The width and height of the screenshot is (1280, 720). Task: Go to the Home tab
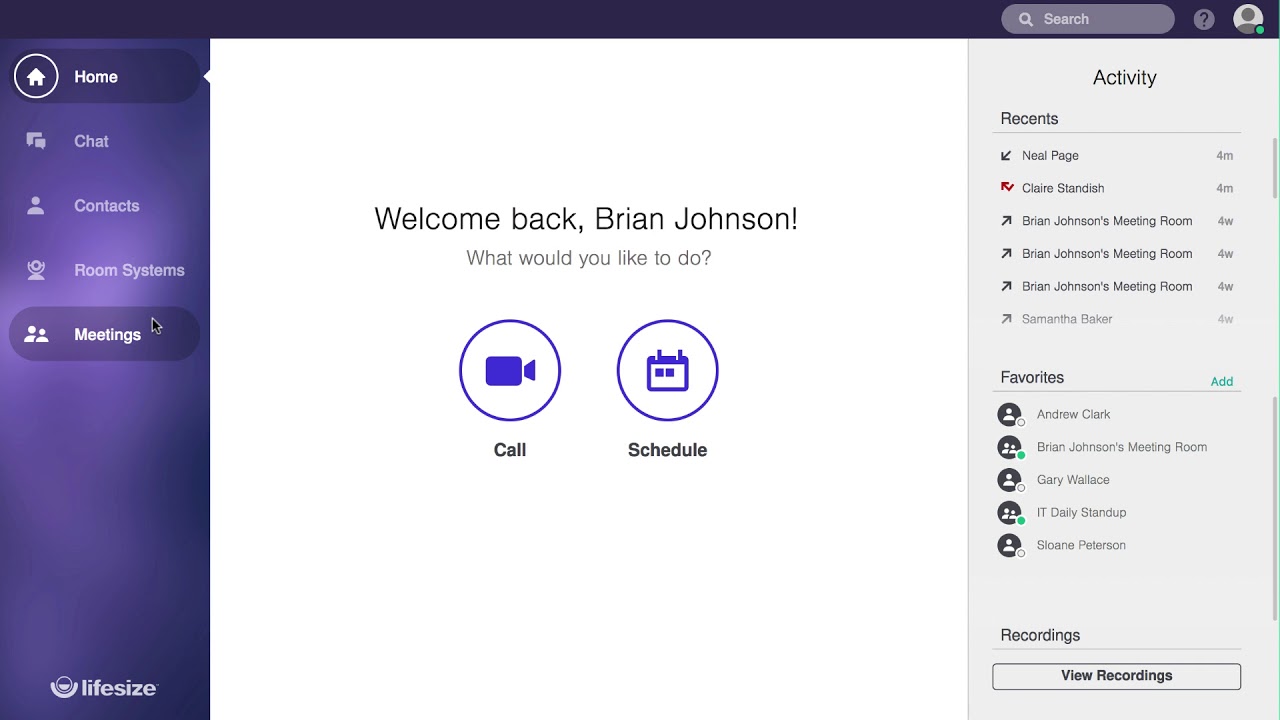tap(105, 77)
